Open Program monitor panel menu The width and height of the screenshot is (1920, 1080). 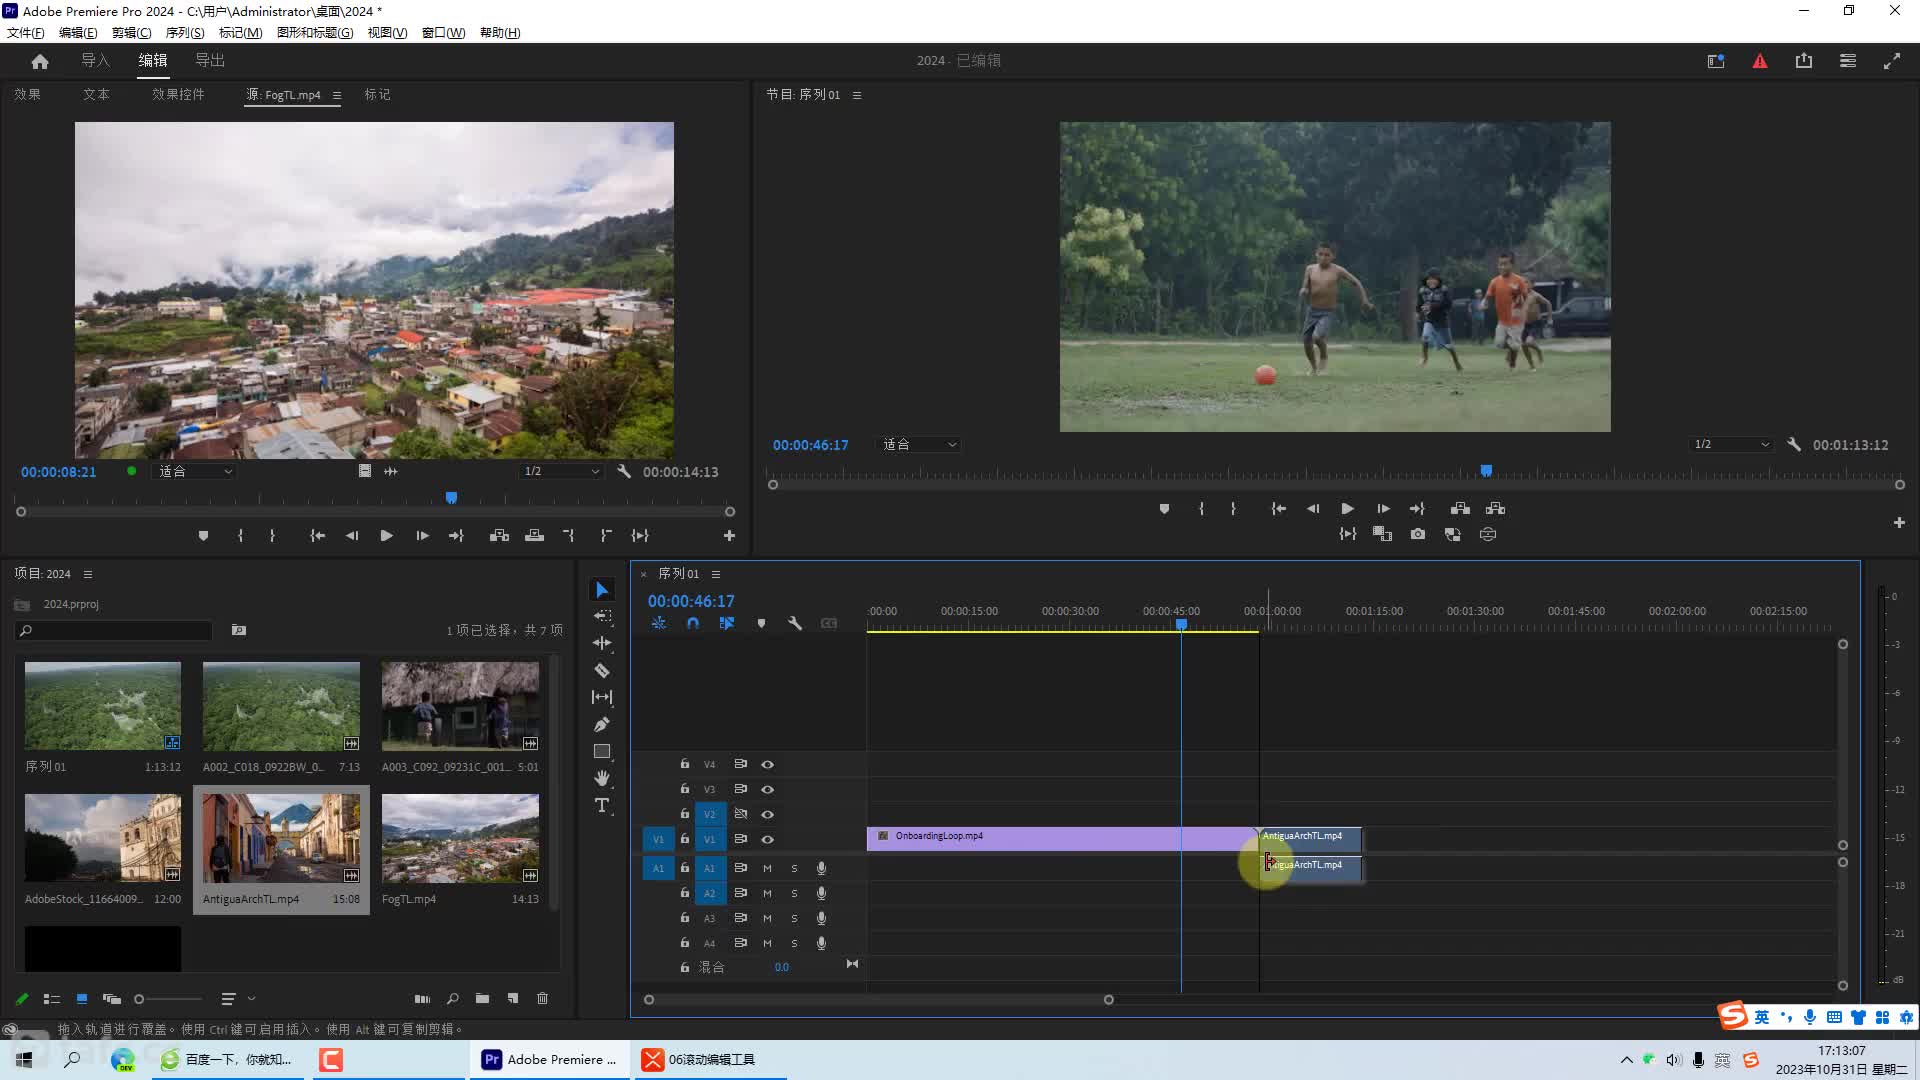point(857,95)
